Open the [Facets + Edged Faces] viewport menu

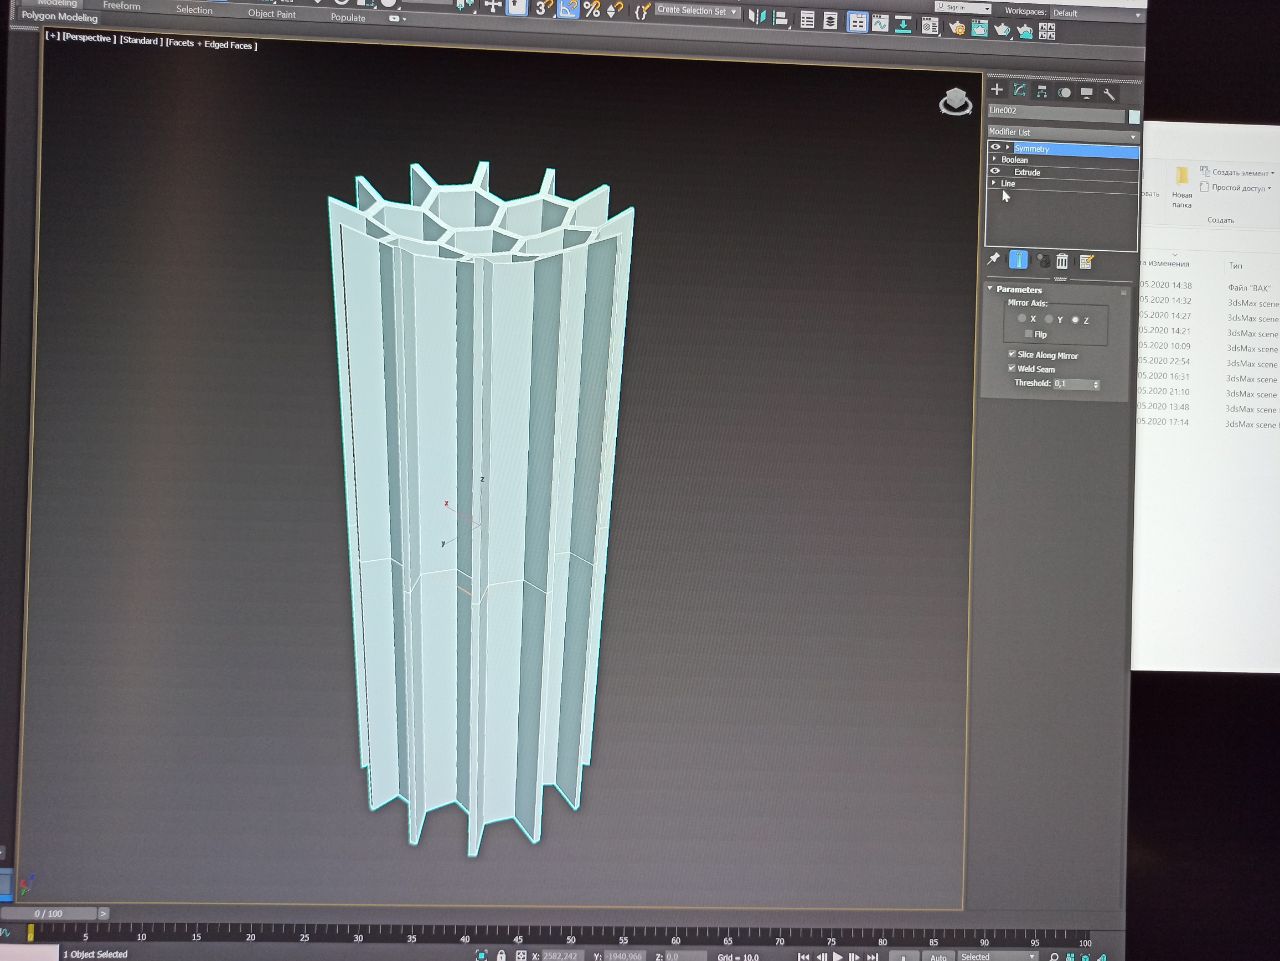[212, 44]
